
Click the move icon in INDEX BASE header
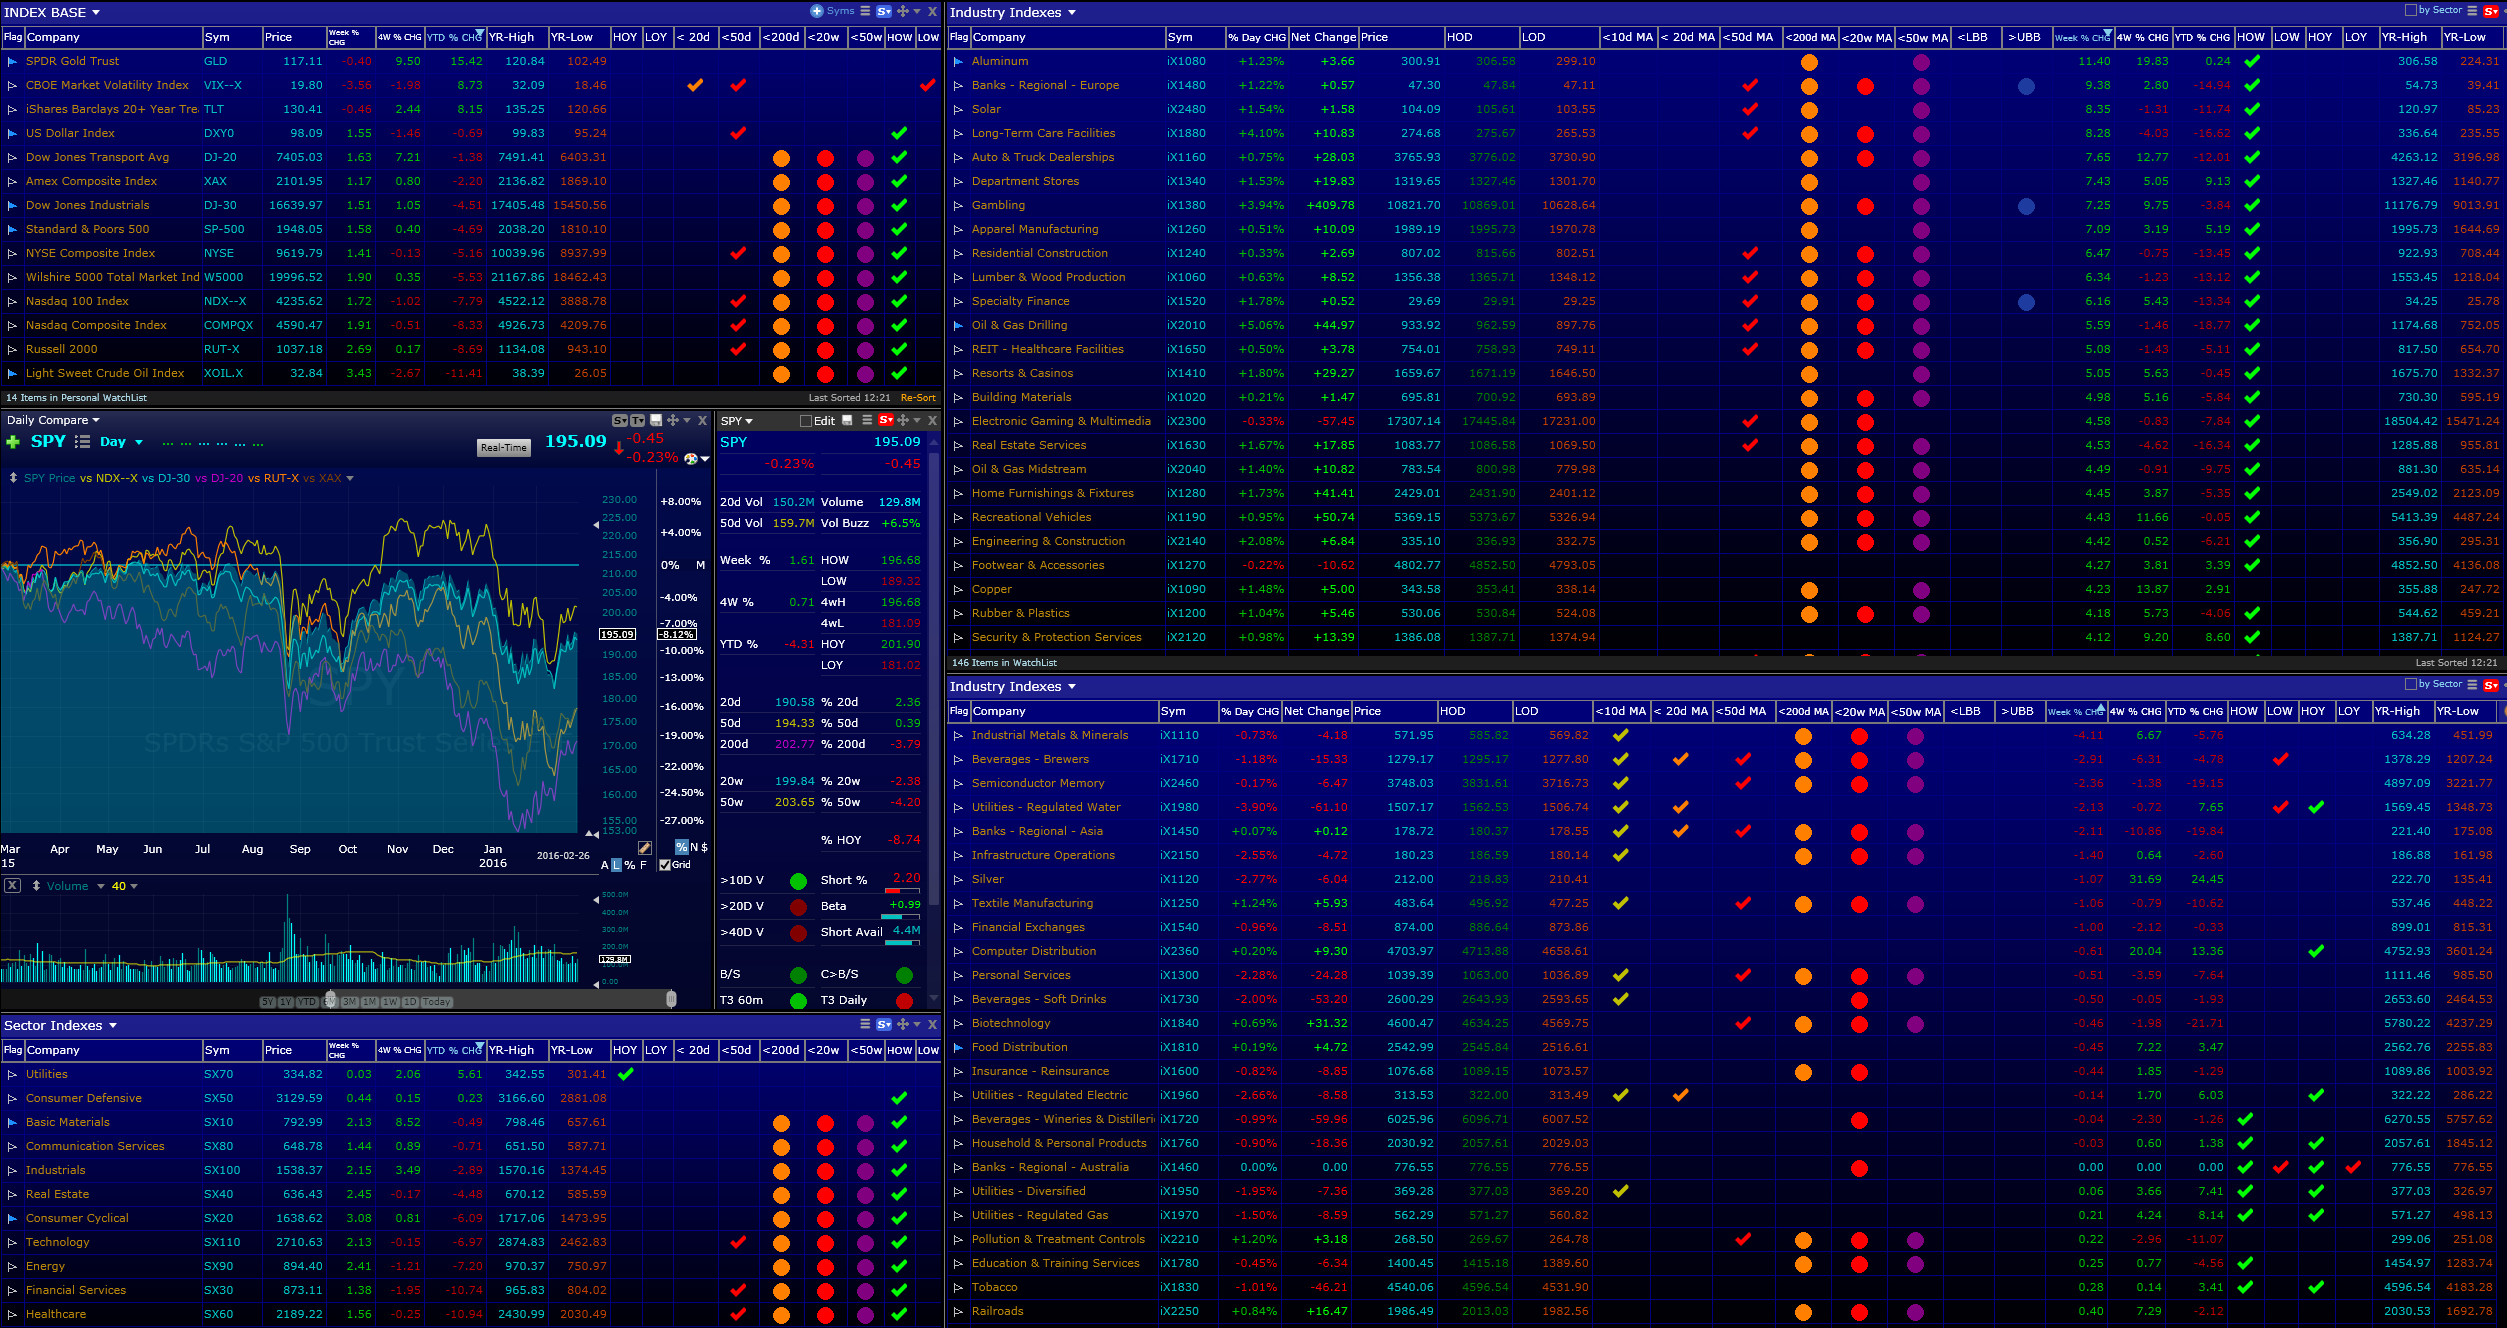[902, 11]
